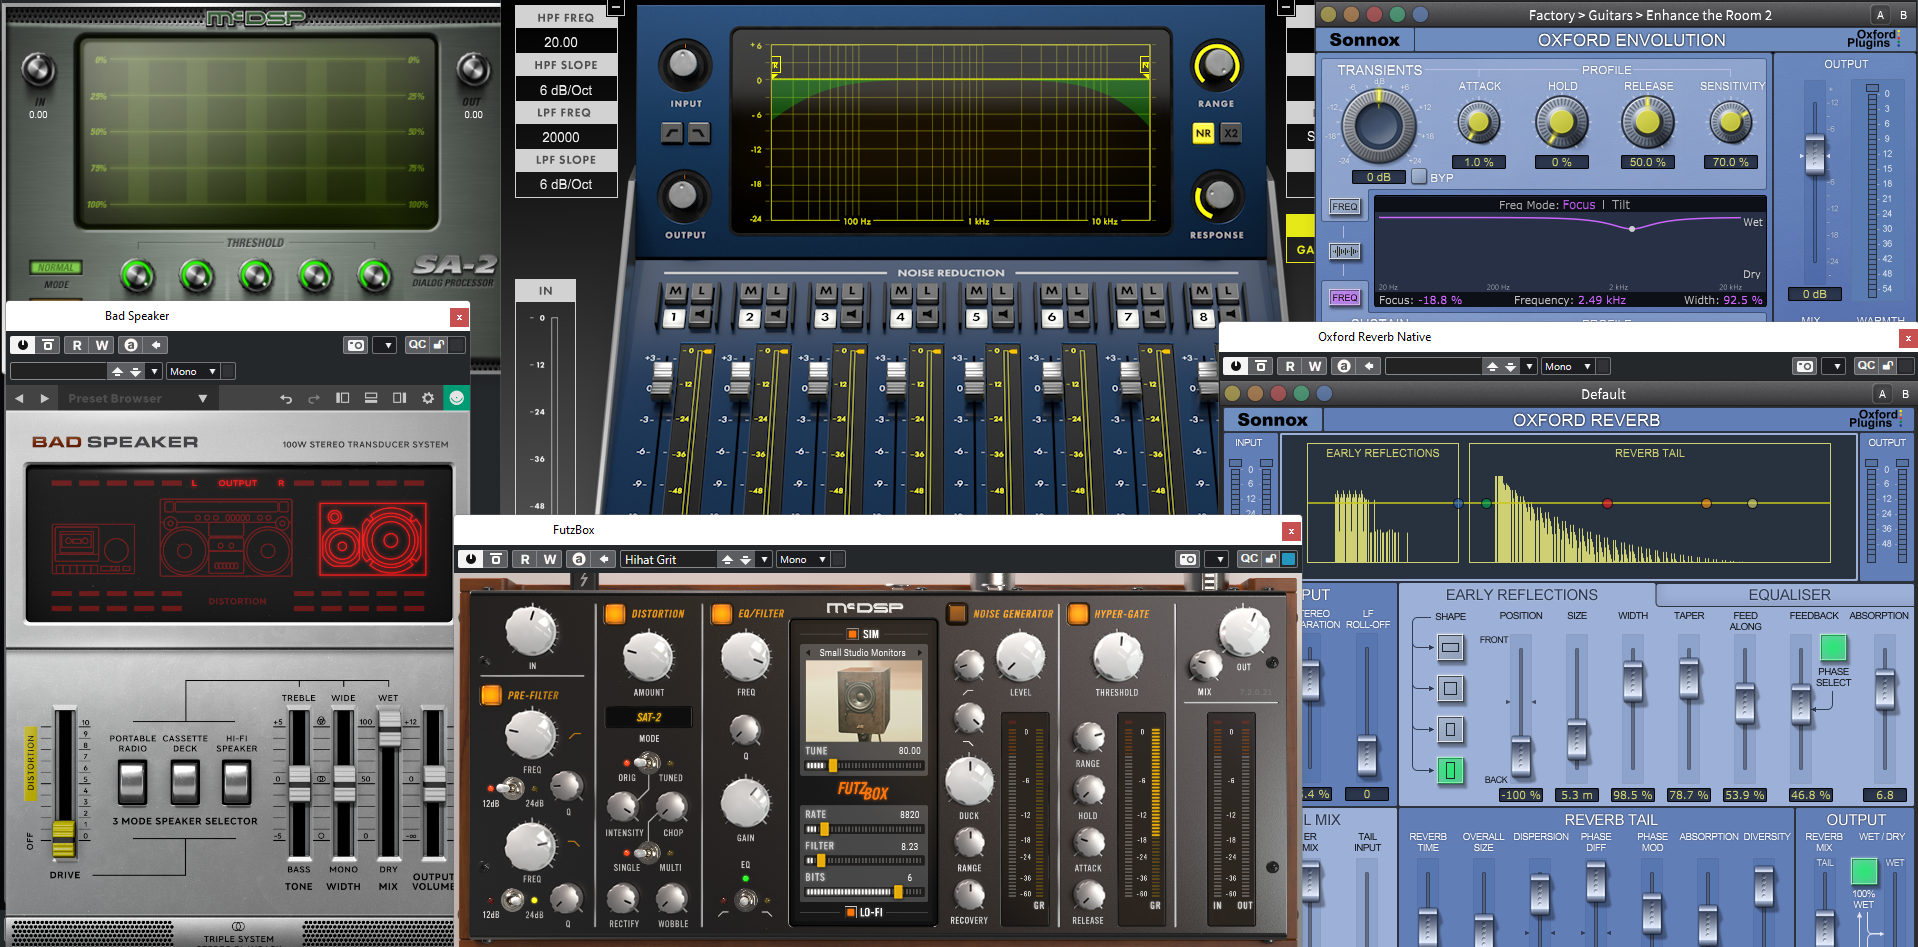This screenshot has width=1918, height=947.
Task: Open the Mono channel dropdown in Bad Speaker
Action: pos(193,371)
